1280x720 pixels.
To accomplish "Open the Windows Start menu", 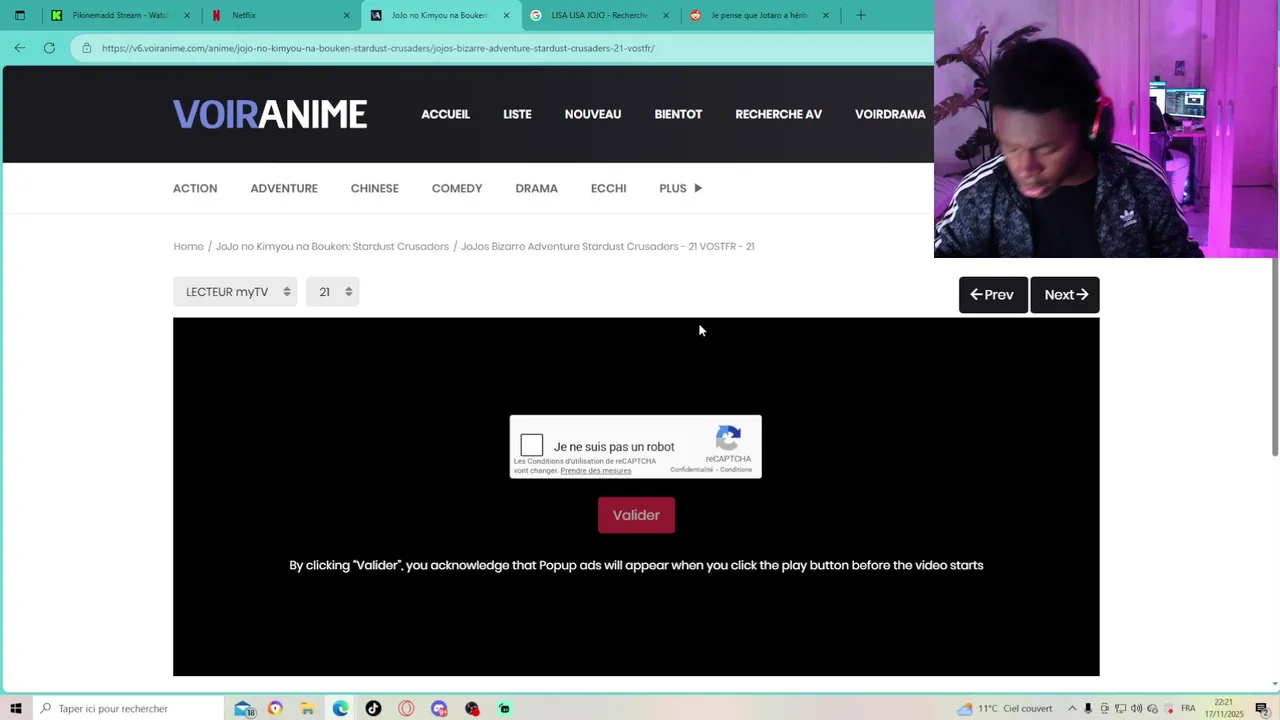I will pyautogui.click(x=15, y=708).
